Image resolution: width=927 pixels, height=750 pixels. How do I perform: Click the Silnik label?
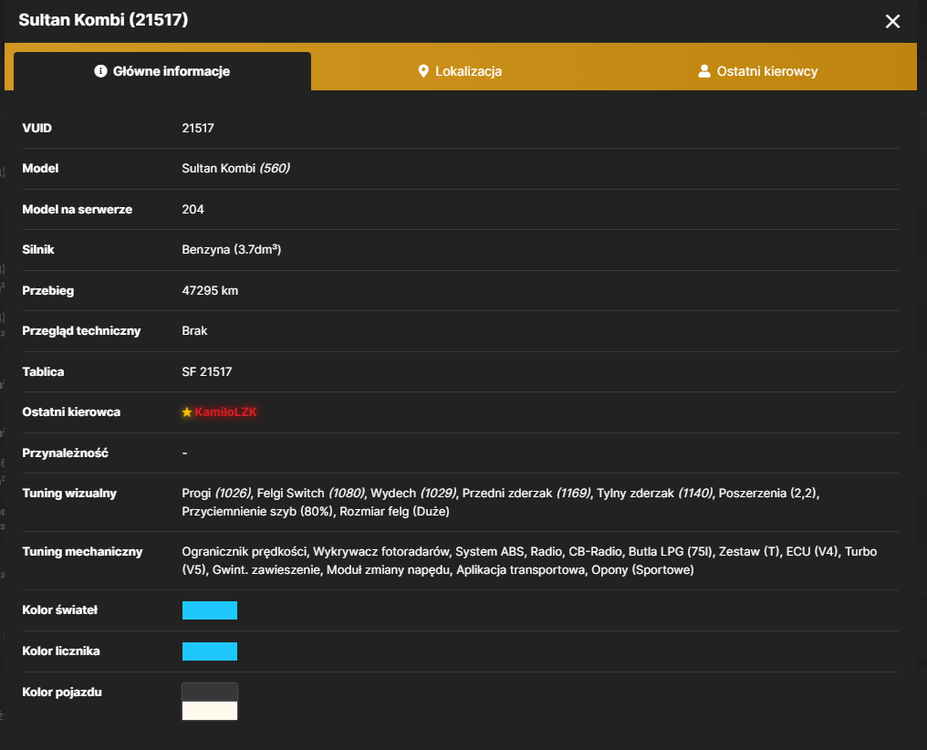[38, 249]
